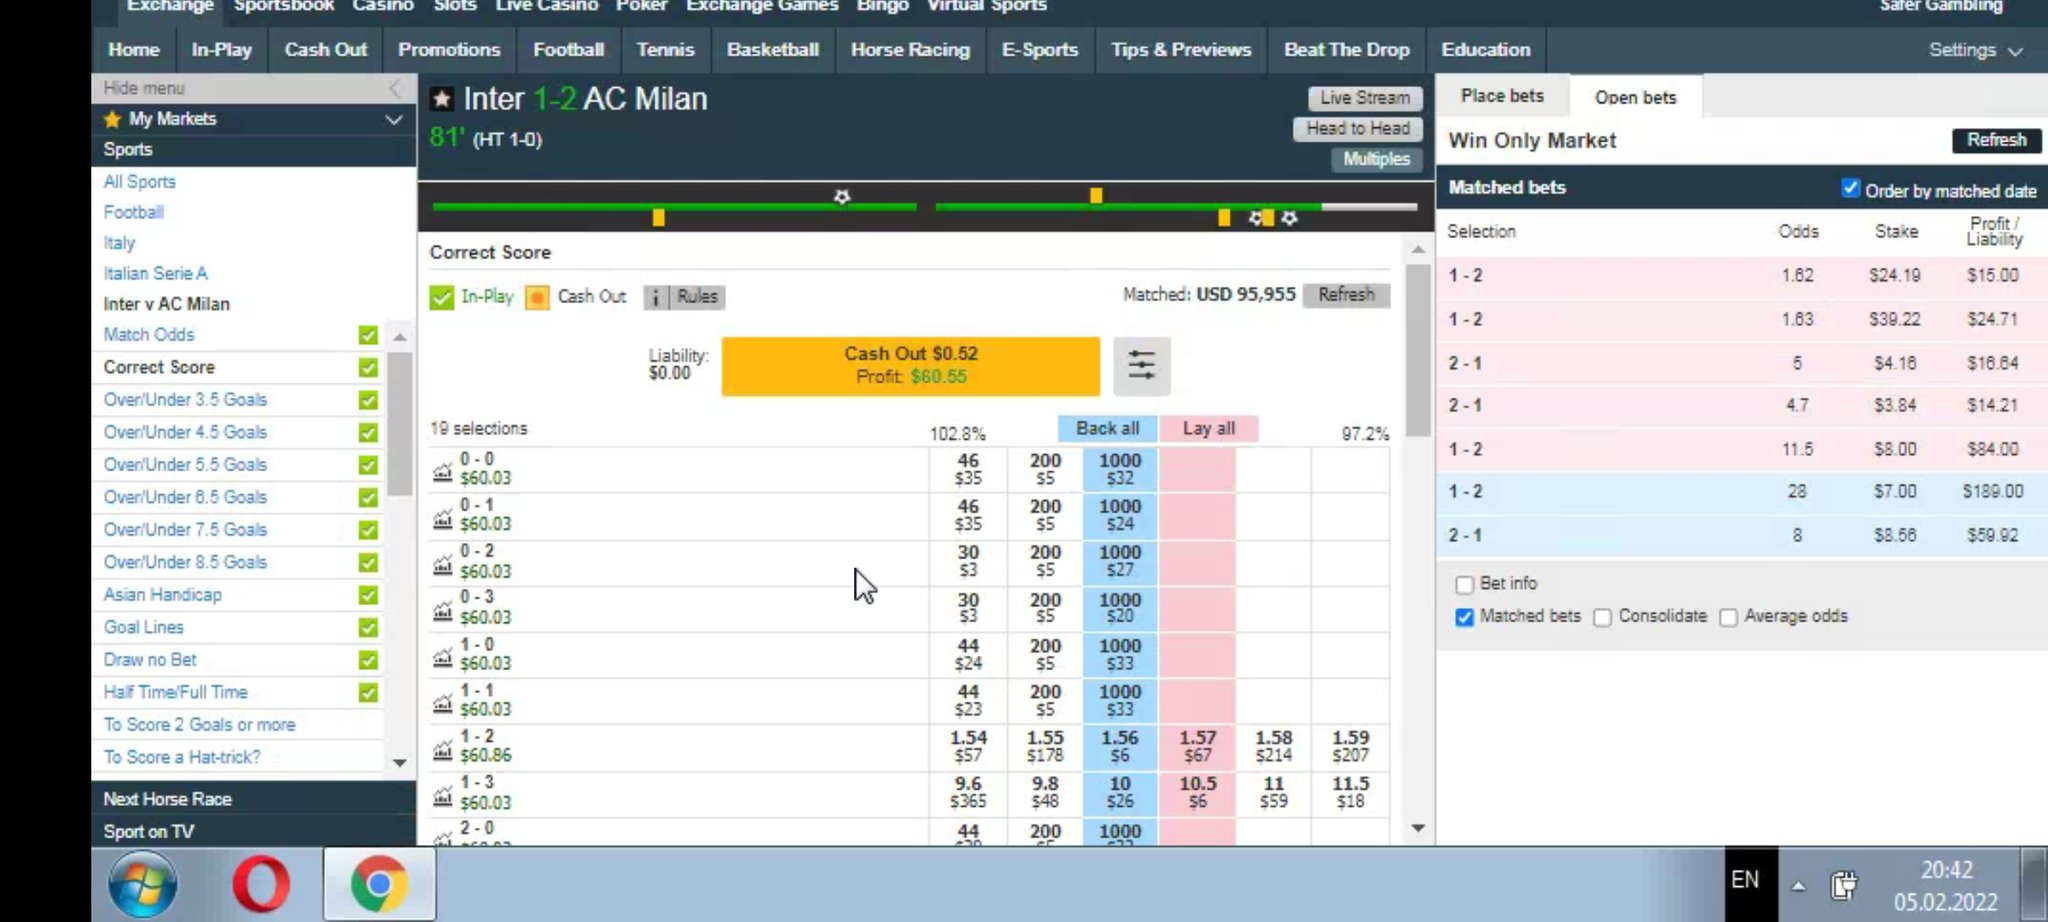Viewport: 2048px width, 922px height.
Task: Open graph icon for 0 - 2 selection
Action: (442, 564)
